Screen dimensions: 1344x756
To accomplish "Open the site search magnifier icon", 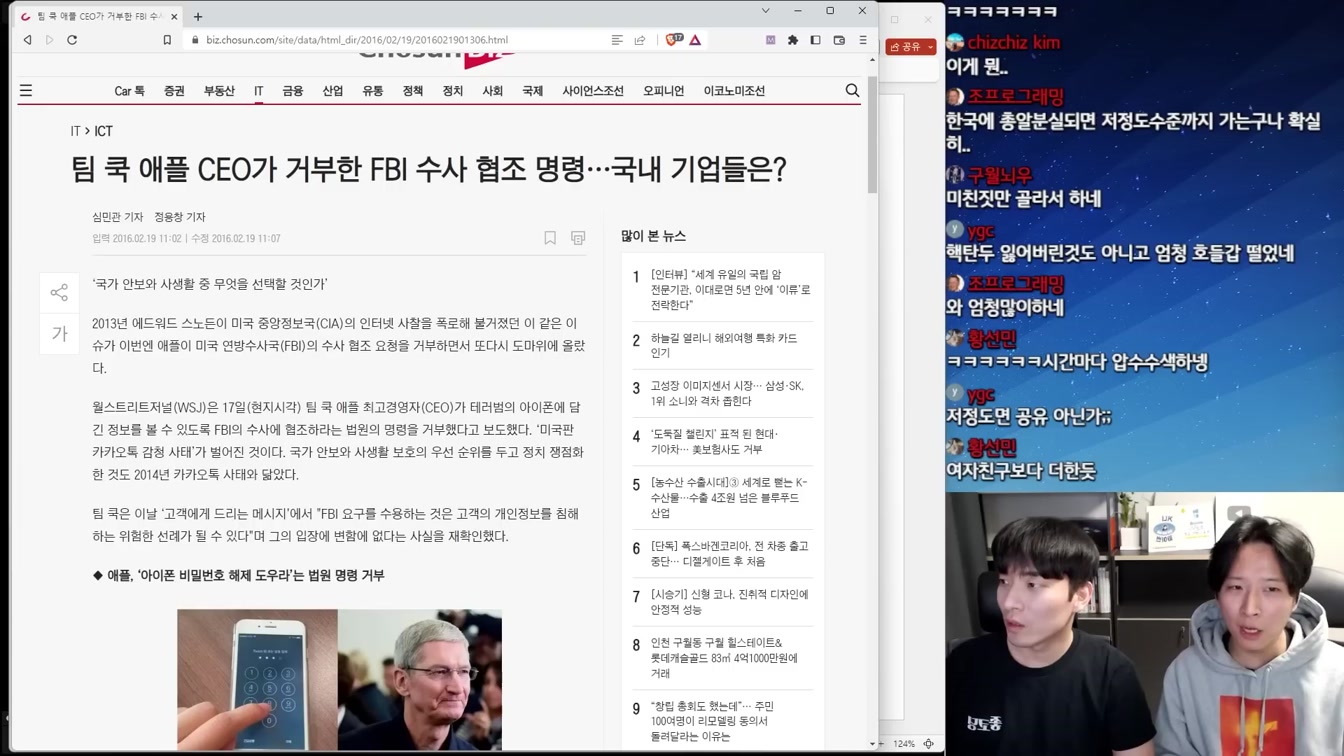I will [x=852, y=91].
